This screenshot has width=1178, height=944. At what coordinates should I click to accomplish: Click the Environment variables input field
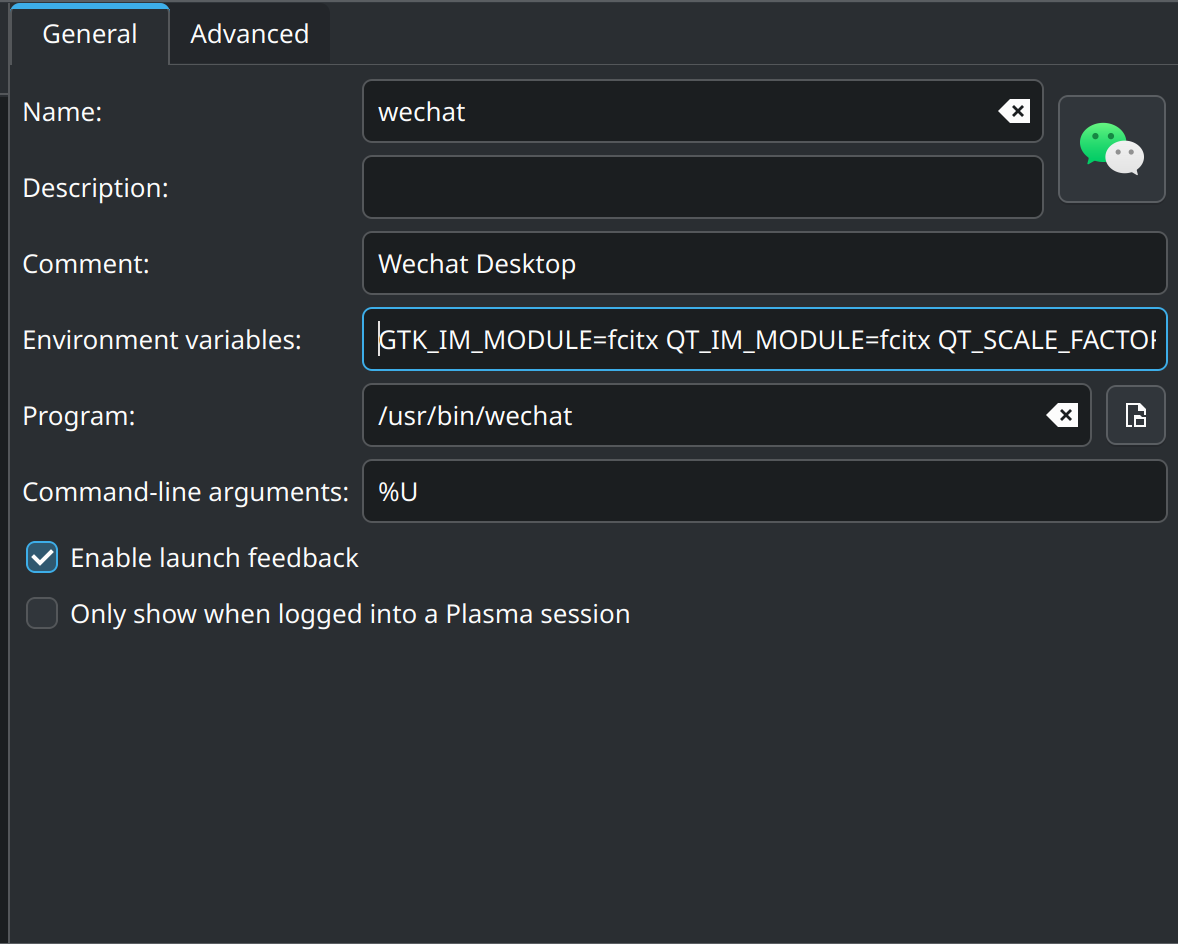(x=764, y=340)
